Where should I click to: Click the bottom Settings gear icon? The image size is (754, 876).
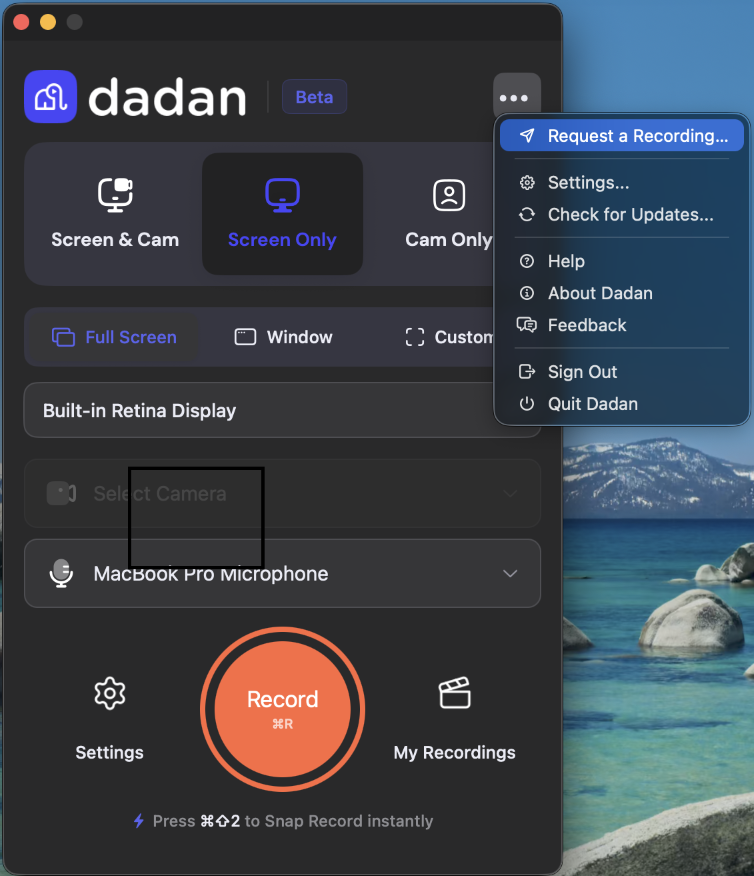click(x=109, y=693)
